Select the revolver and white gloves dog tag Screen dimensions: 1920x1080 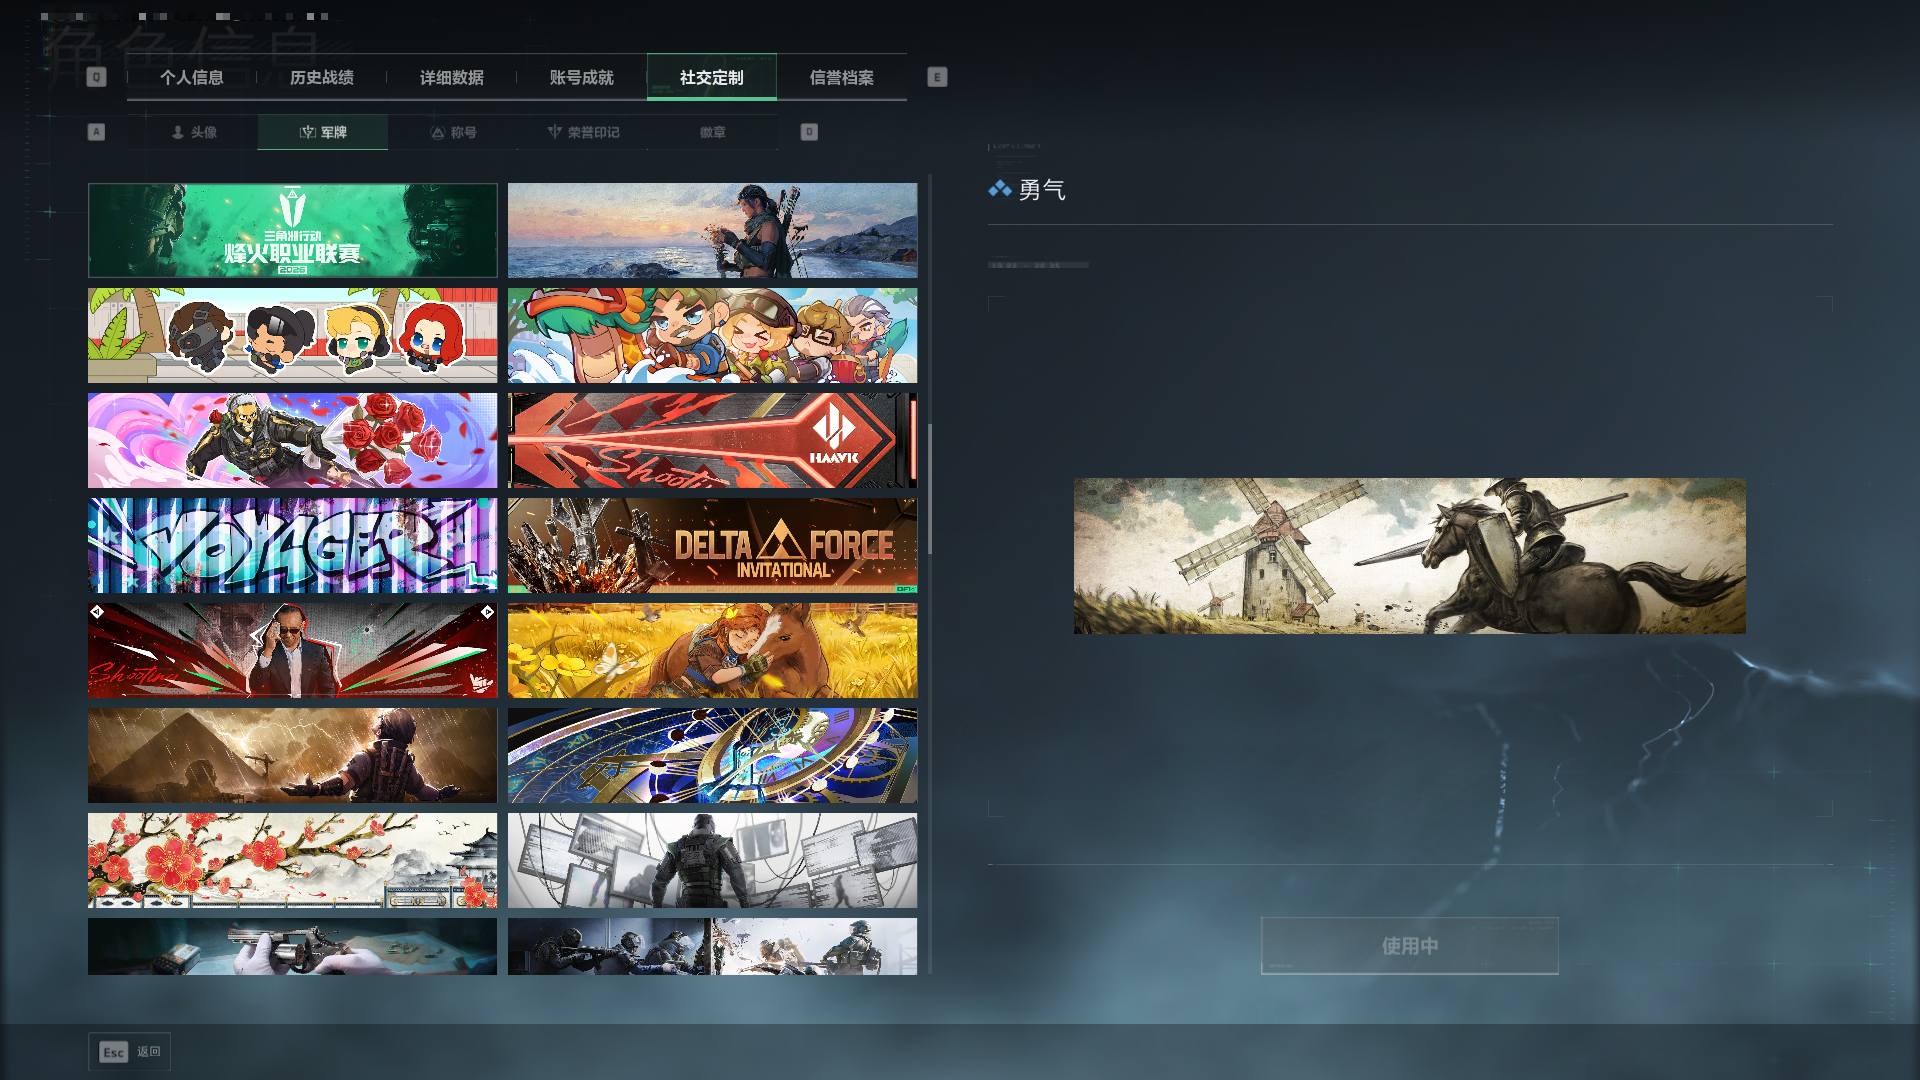(292, 946)
